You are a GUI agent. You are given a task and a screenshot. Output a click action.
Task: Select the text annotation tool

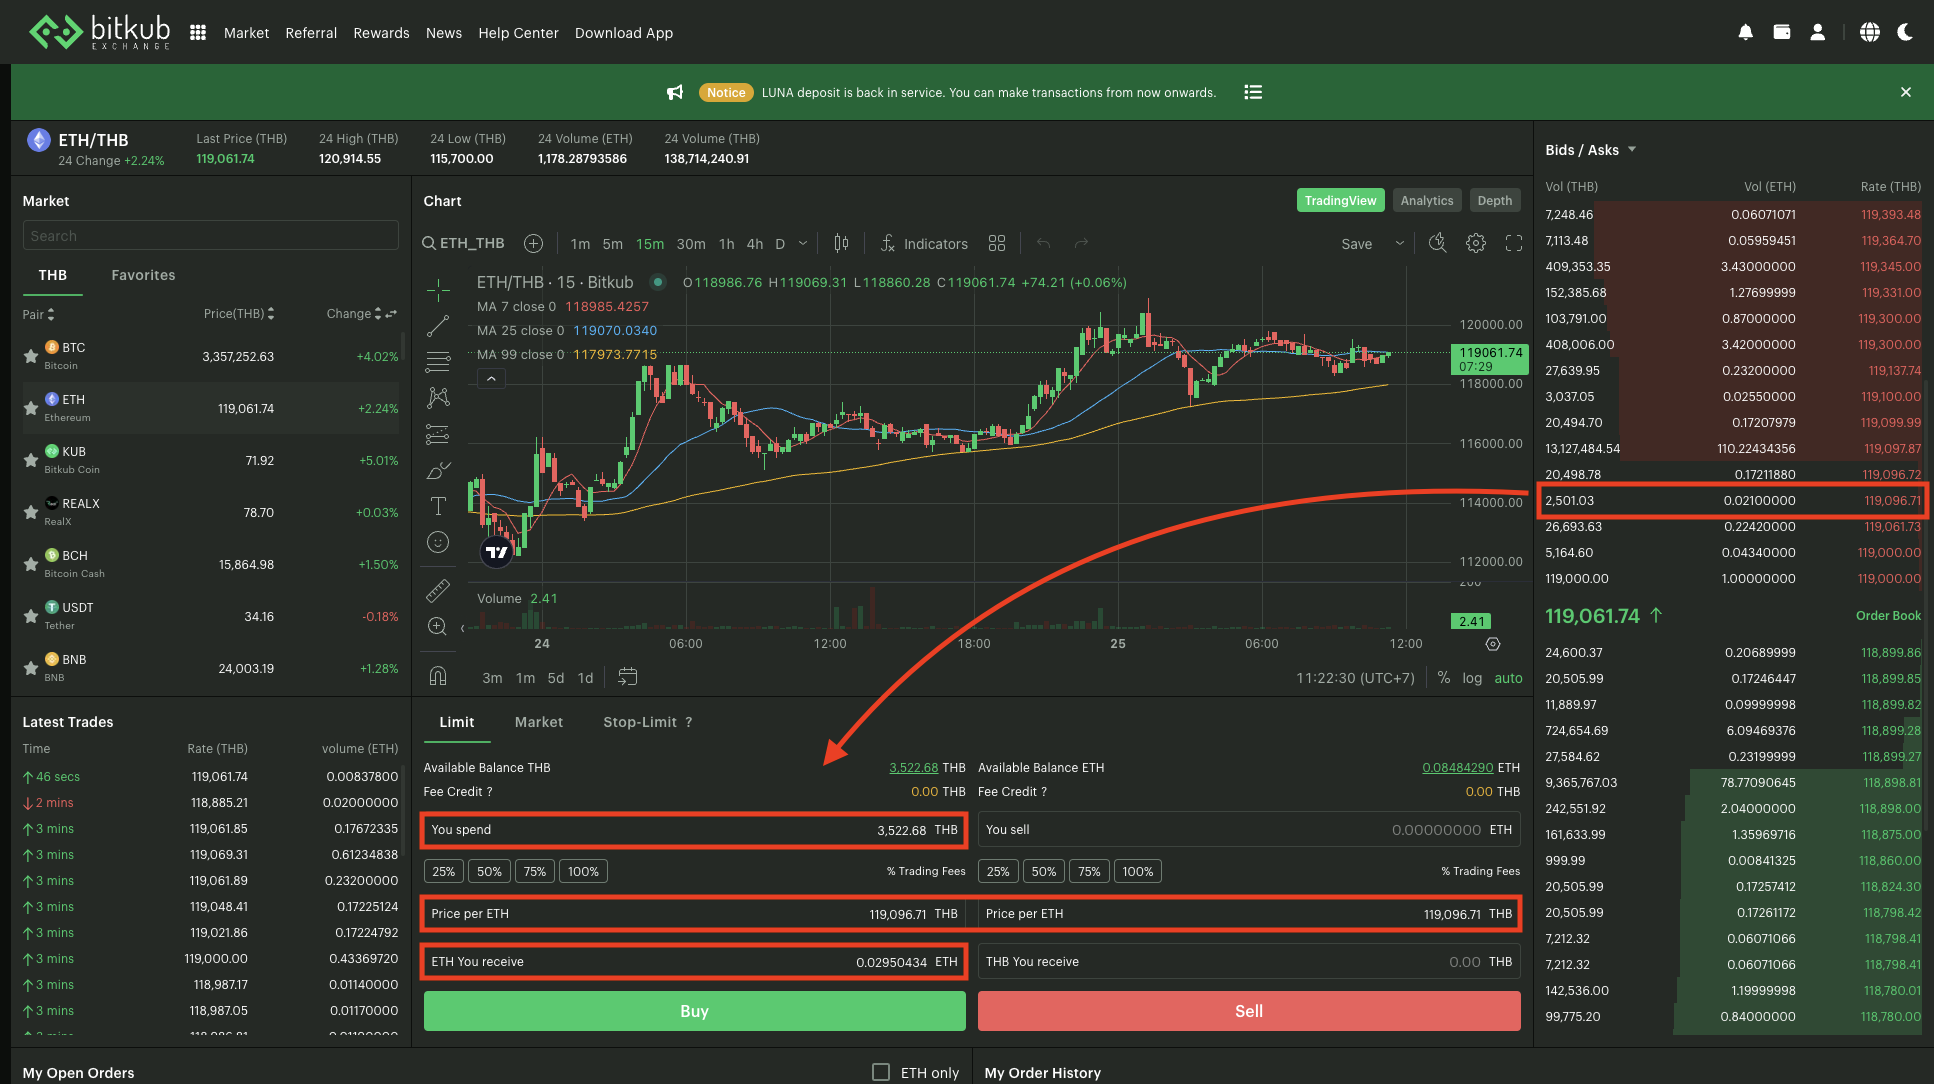tap(438, 506)
